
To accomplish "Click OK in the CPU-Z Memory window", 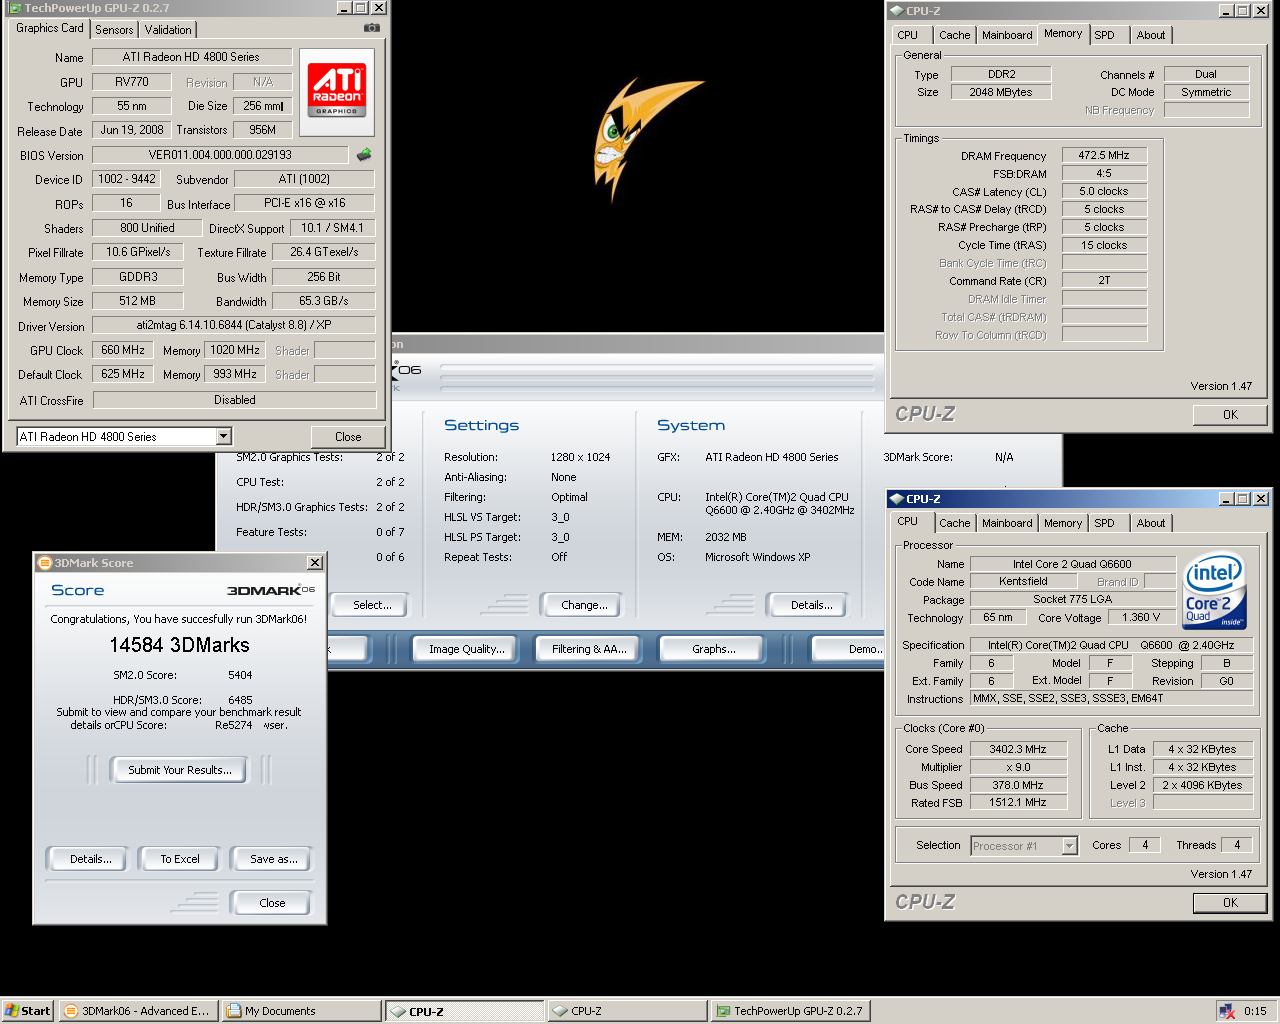I will point(1230,414).
